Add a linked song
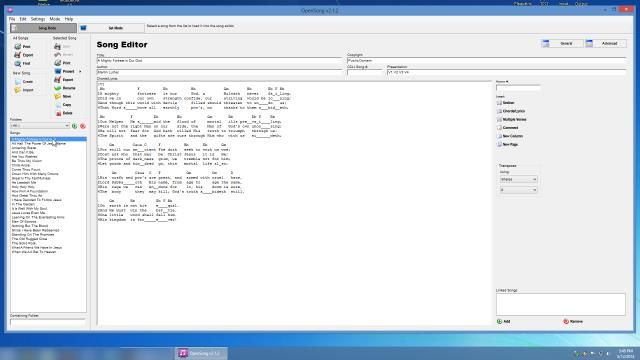640x360 pixels. 504,322
